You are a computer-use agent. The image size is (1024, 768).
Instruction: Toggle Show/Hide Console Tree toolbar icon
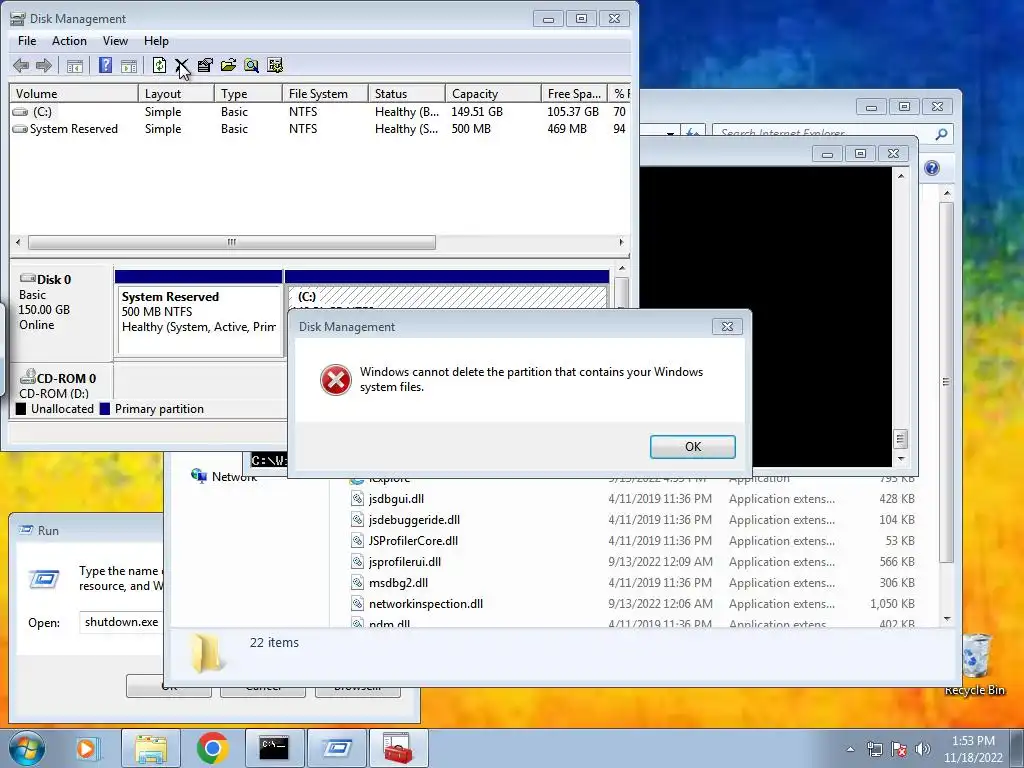click(x=75, y=65)
